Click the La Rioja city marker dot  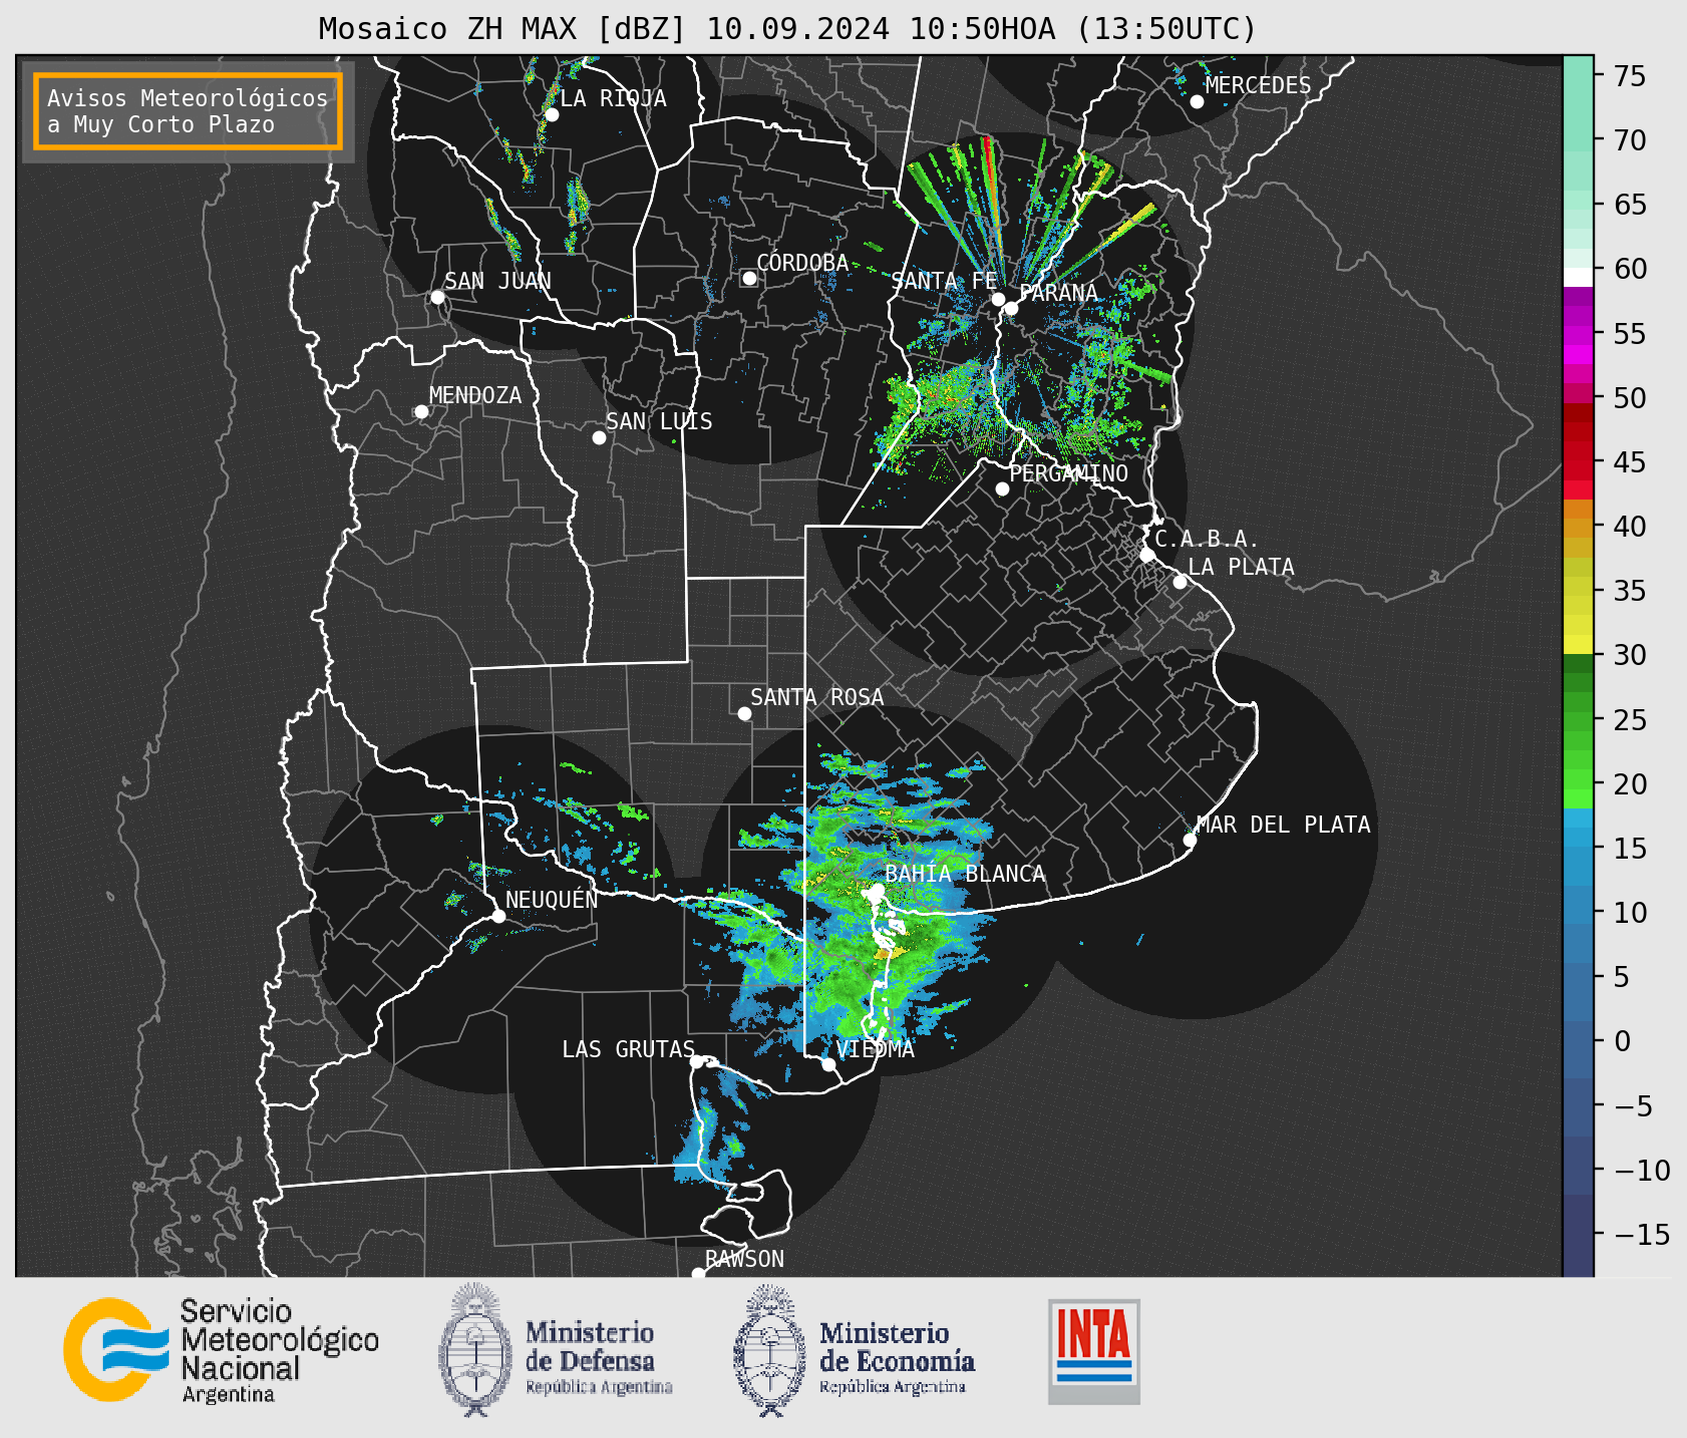click(551, 115)
